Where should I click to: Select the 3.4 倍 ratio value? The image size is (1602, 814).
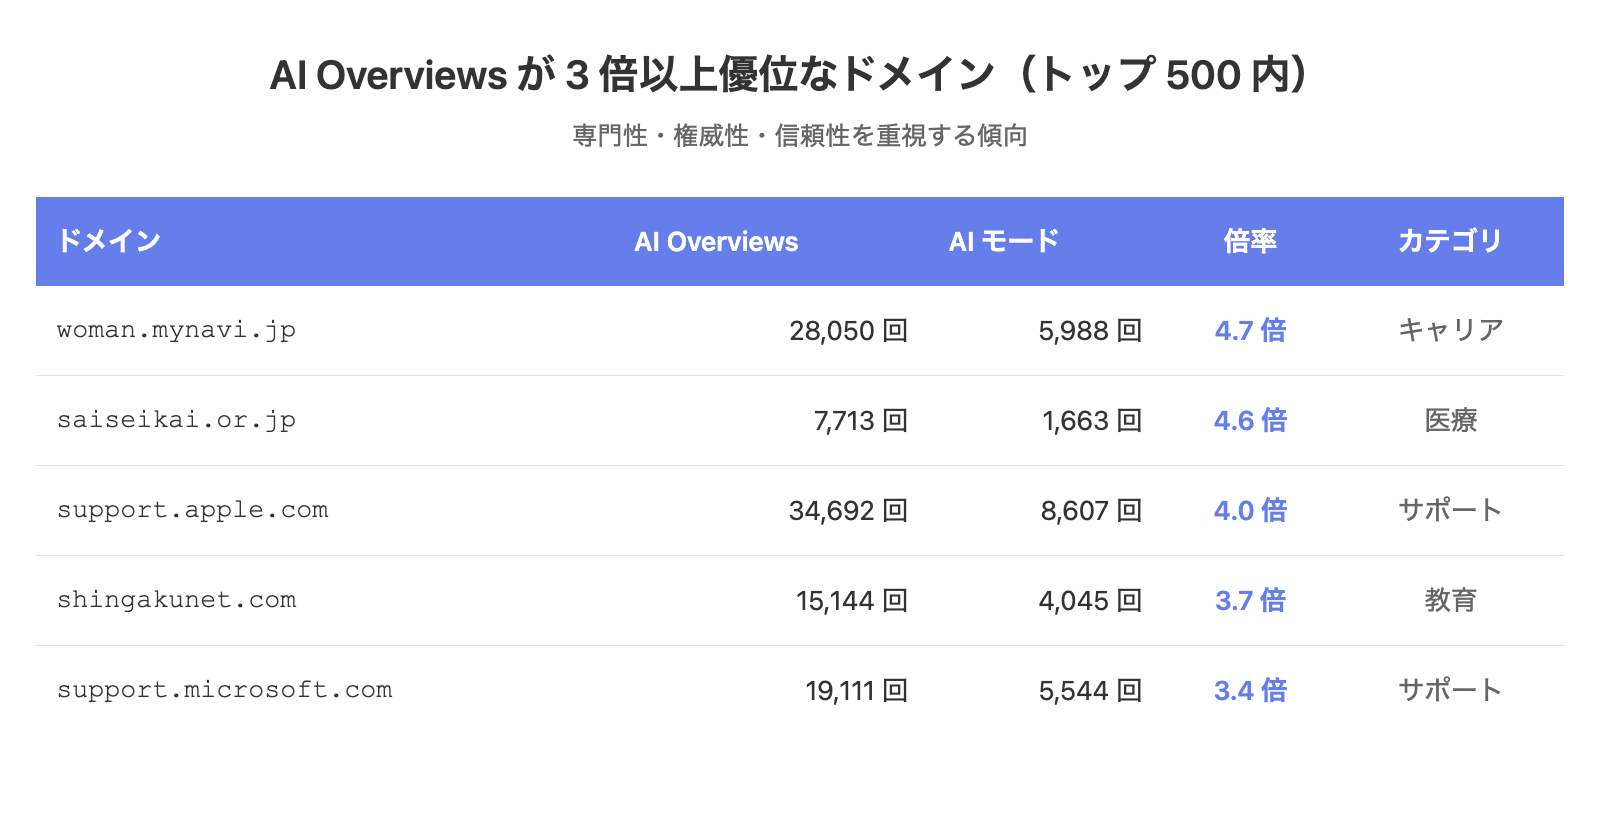[1250, 690]
